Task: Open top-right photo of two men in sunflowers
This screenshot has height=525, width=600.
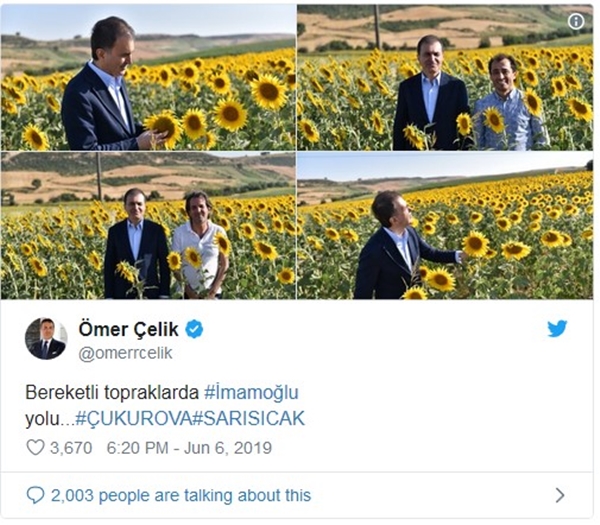Action: (445, 77)
